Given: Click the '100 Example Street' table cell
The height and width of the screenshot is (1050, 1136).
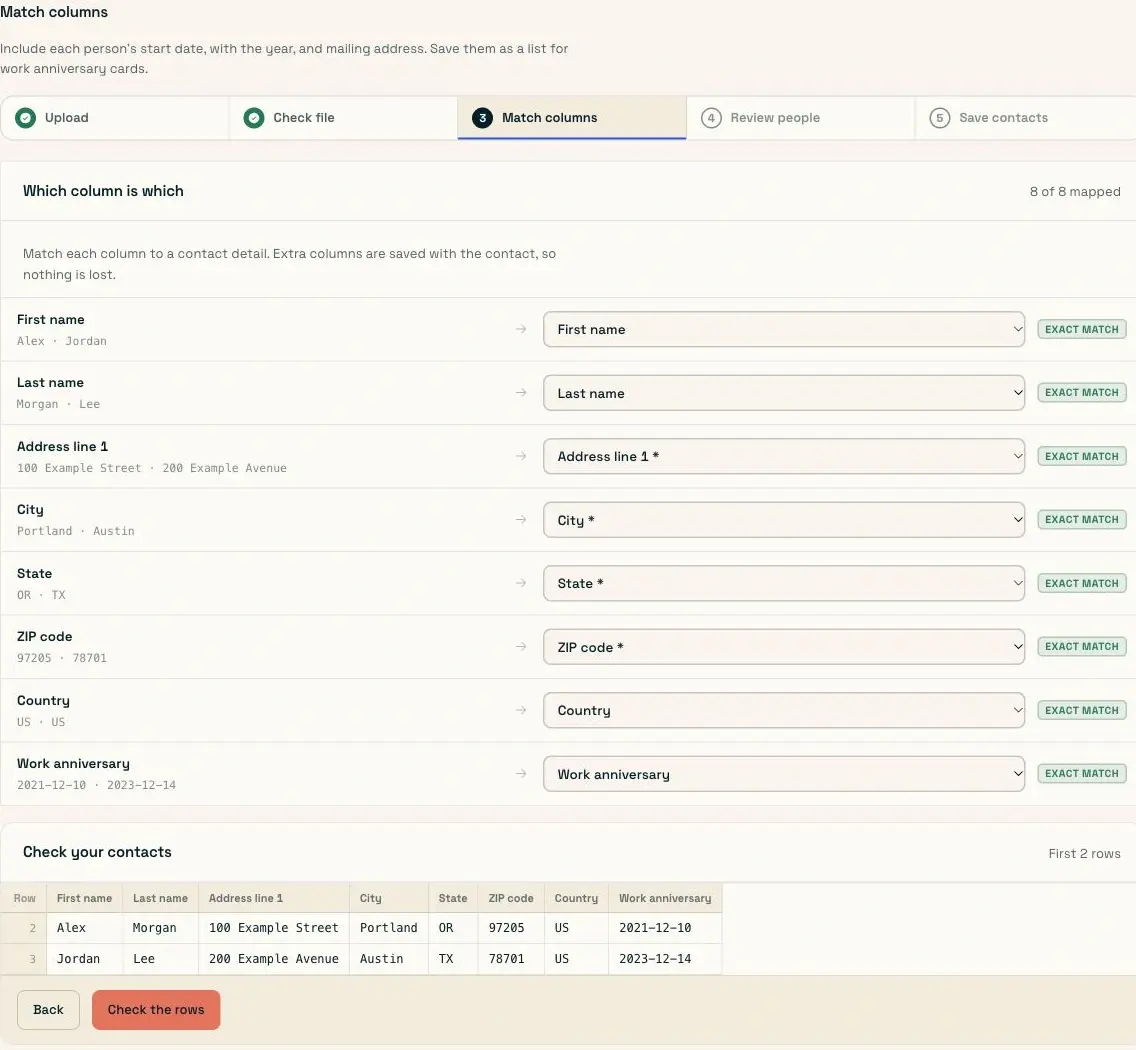Looking at the screenshot, I should coord(274,928).
